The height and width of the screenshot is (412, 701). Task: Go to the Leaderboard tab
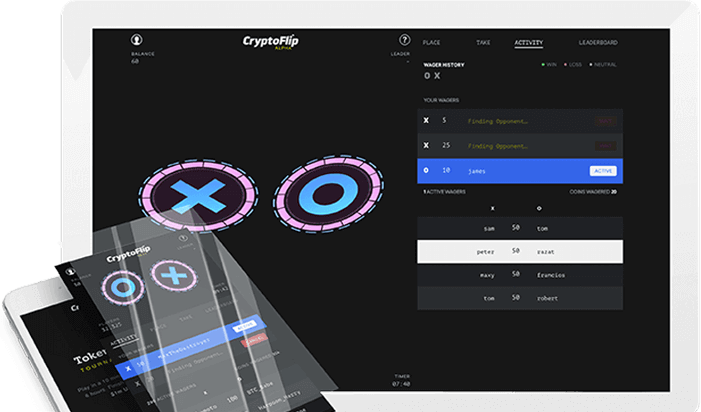click(597, 43)
